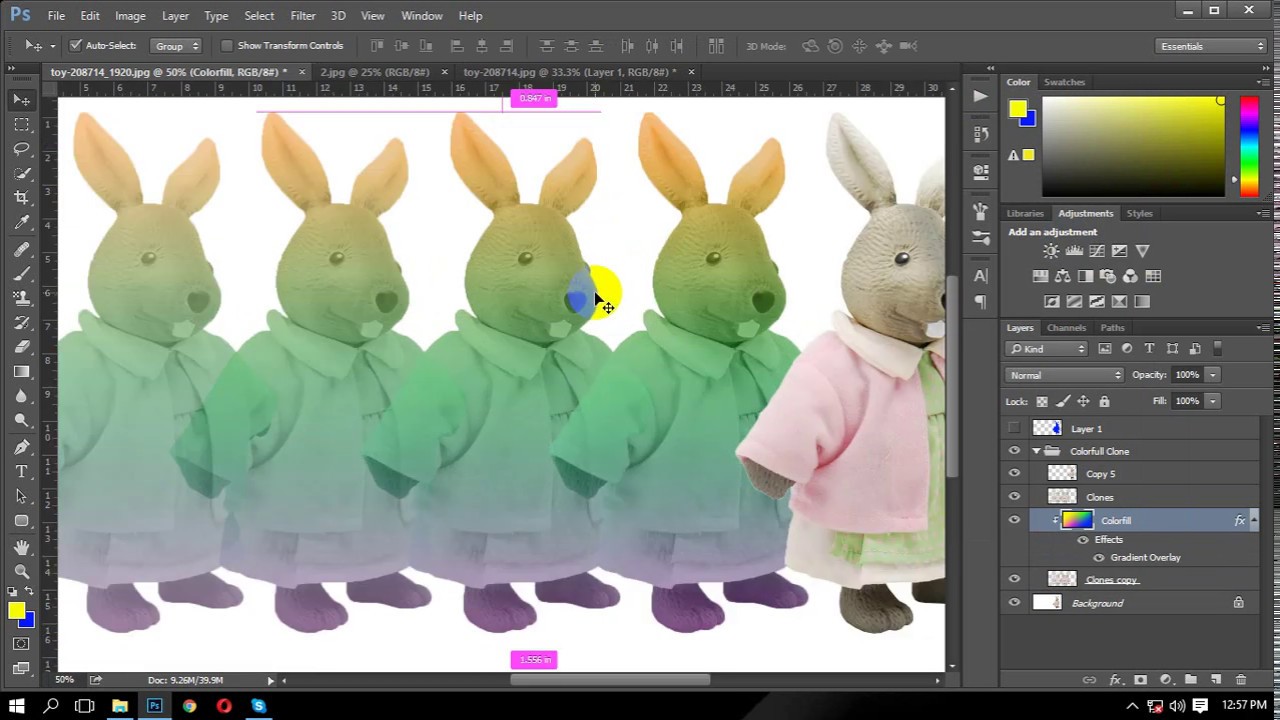Open the Essentials workspace dropdown
The width and height of the screenshot is (1280, 720).
[1211, 46]
